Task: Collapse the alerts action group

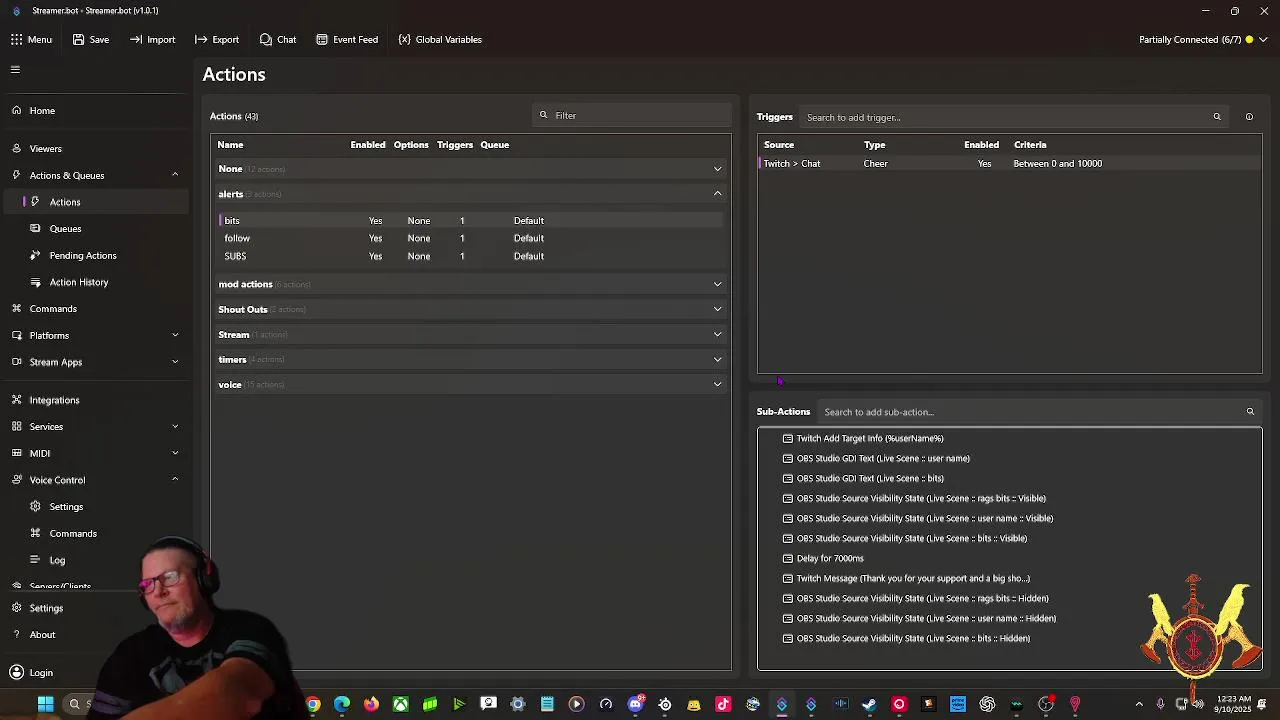Action: point(470,194)
